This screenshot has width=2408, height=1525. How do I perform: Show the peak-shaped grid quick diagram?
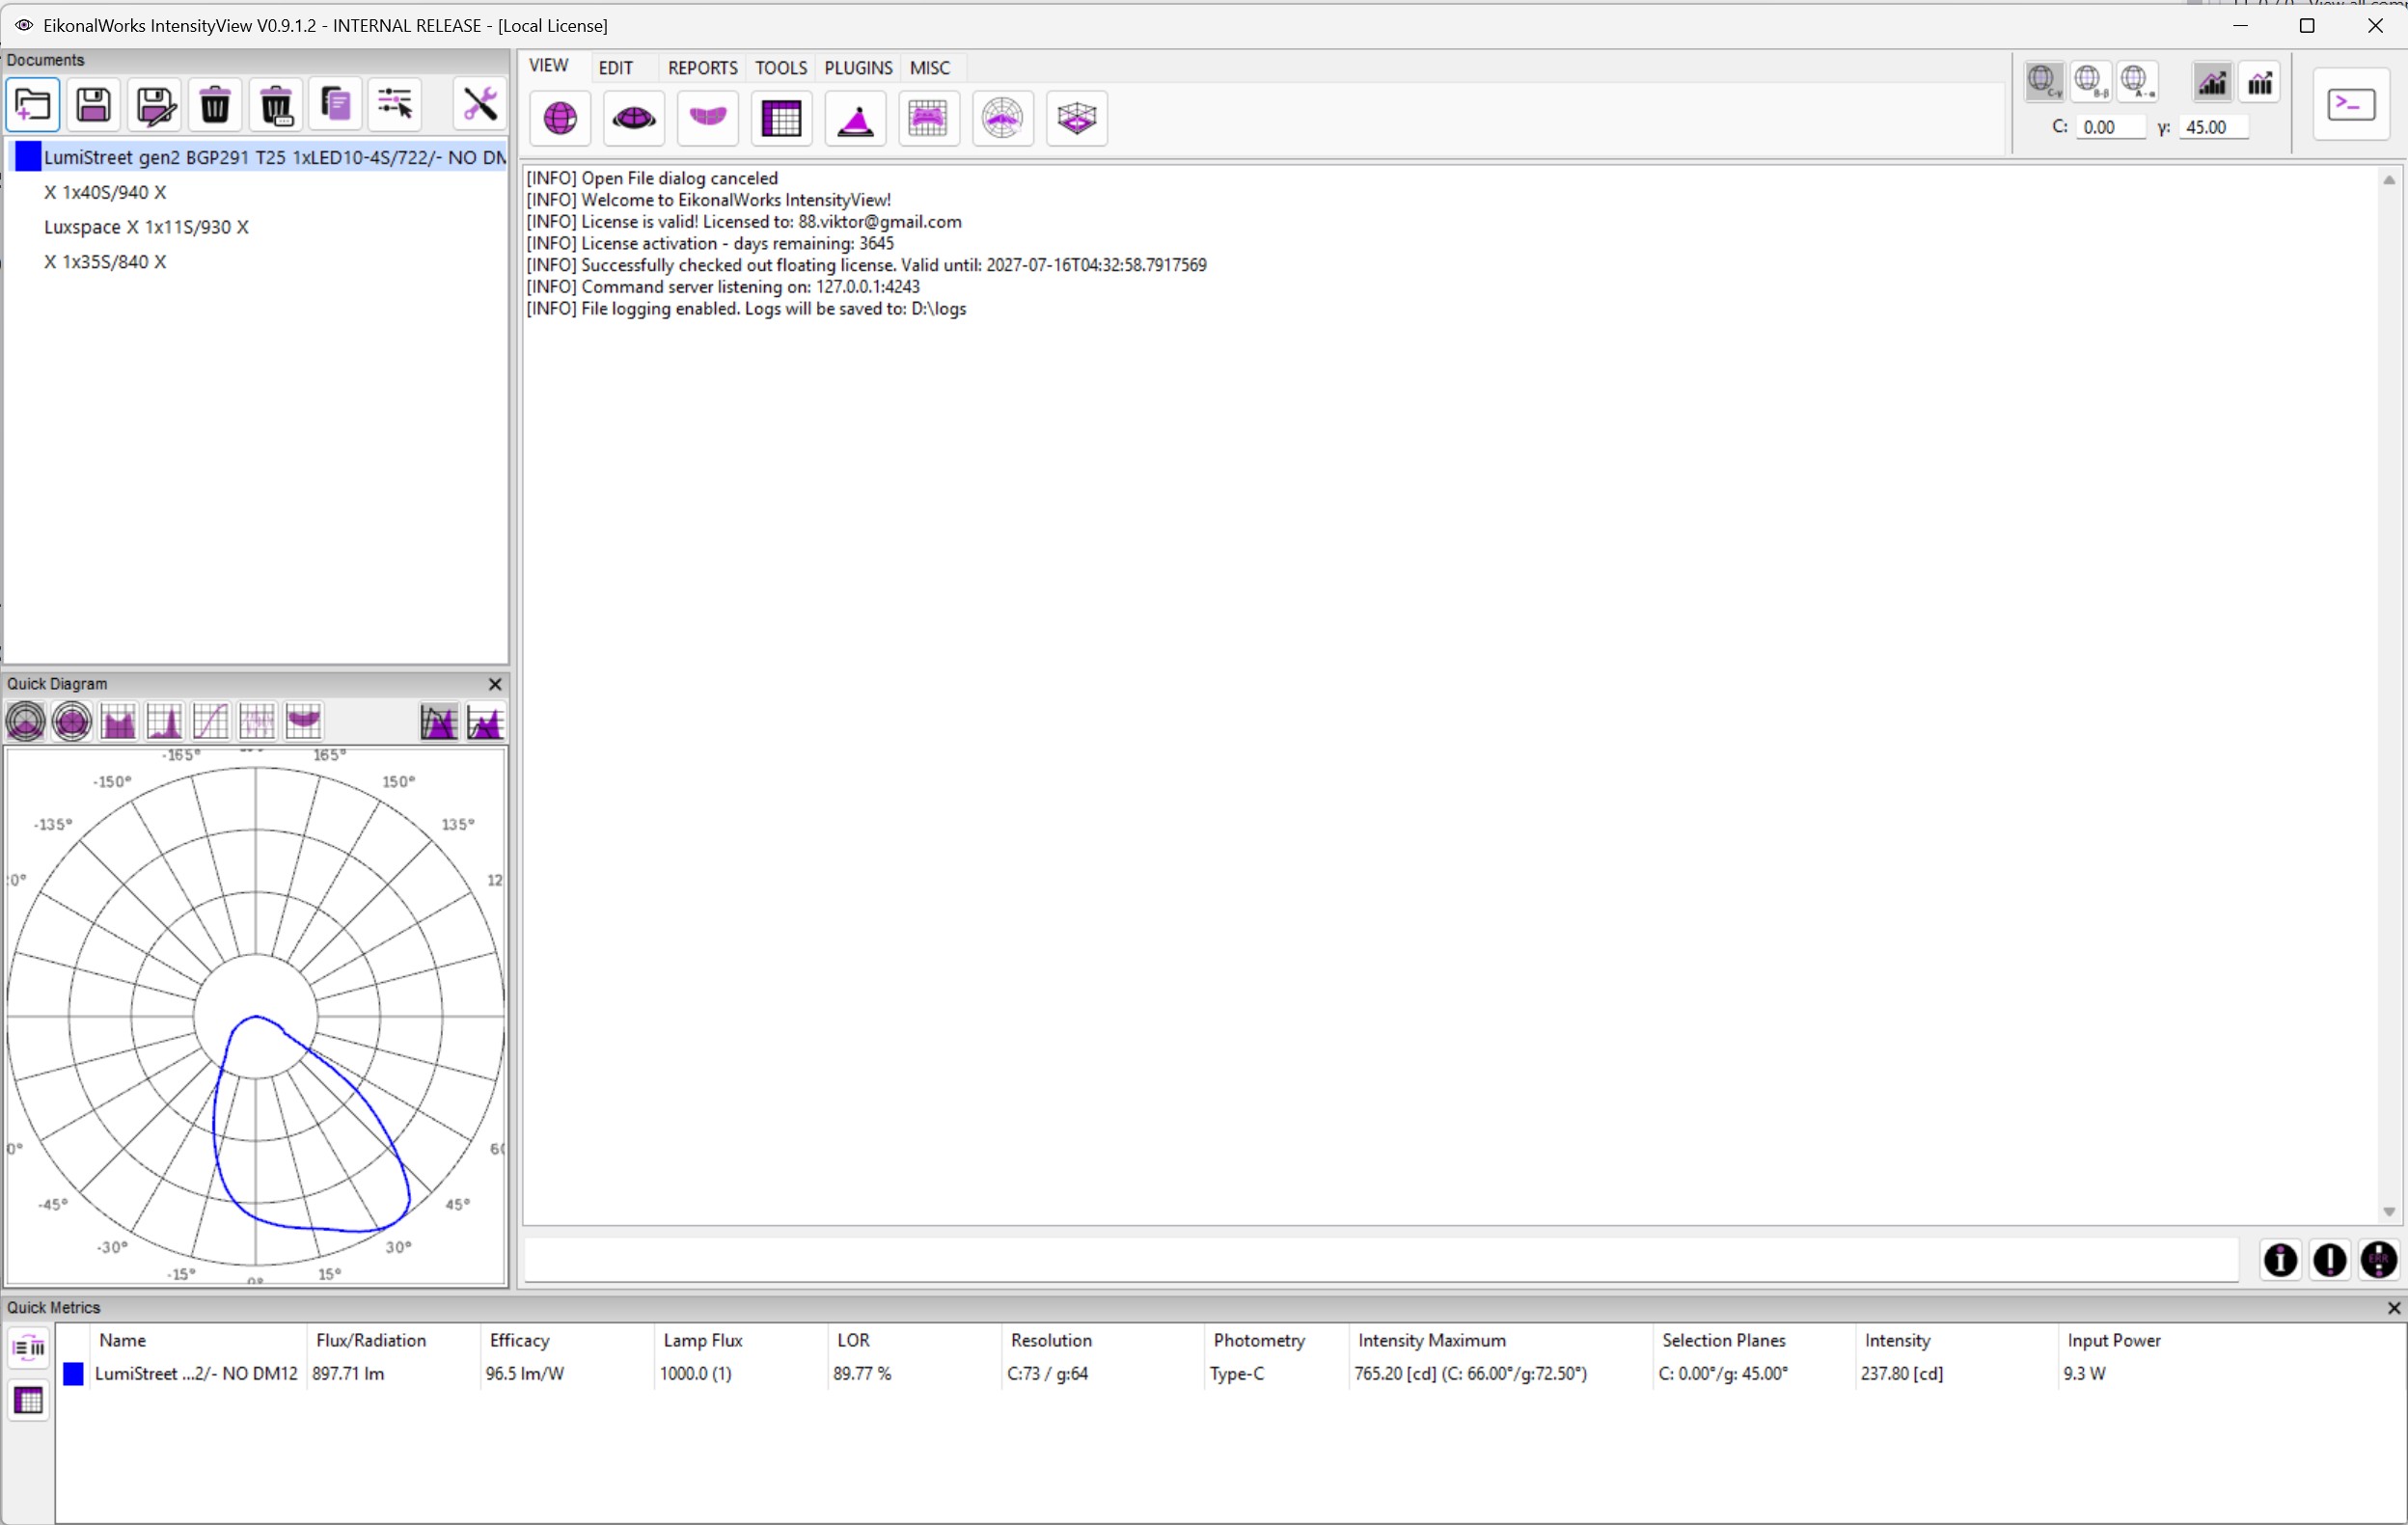164,721
